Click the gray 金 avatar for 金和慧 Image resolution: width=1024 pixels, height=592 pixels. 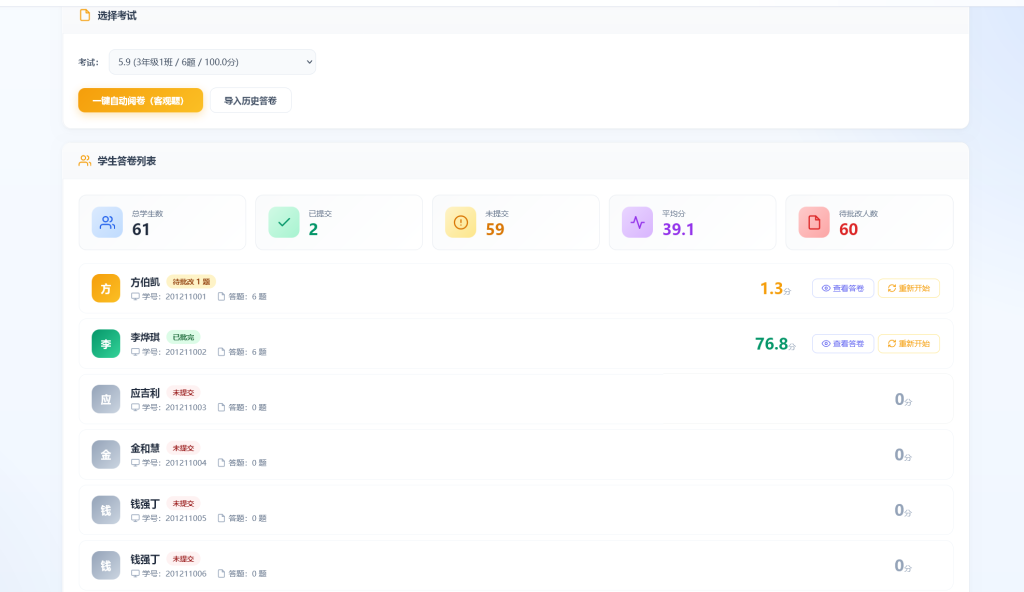(x=106, y=455)
